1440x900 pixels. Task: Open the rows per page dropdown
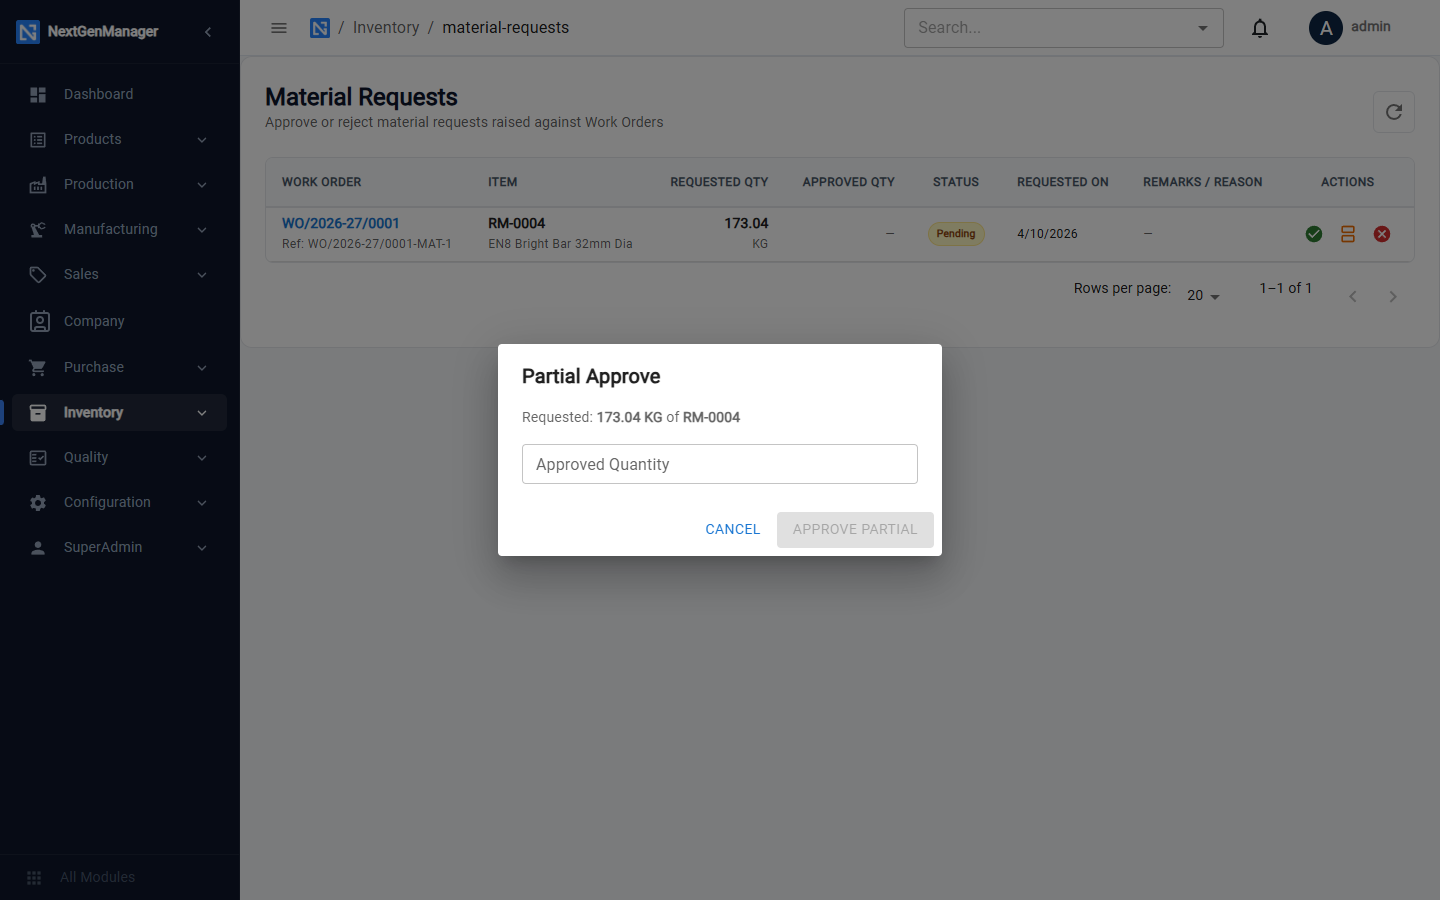tap(1203, 295)
